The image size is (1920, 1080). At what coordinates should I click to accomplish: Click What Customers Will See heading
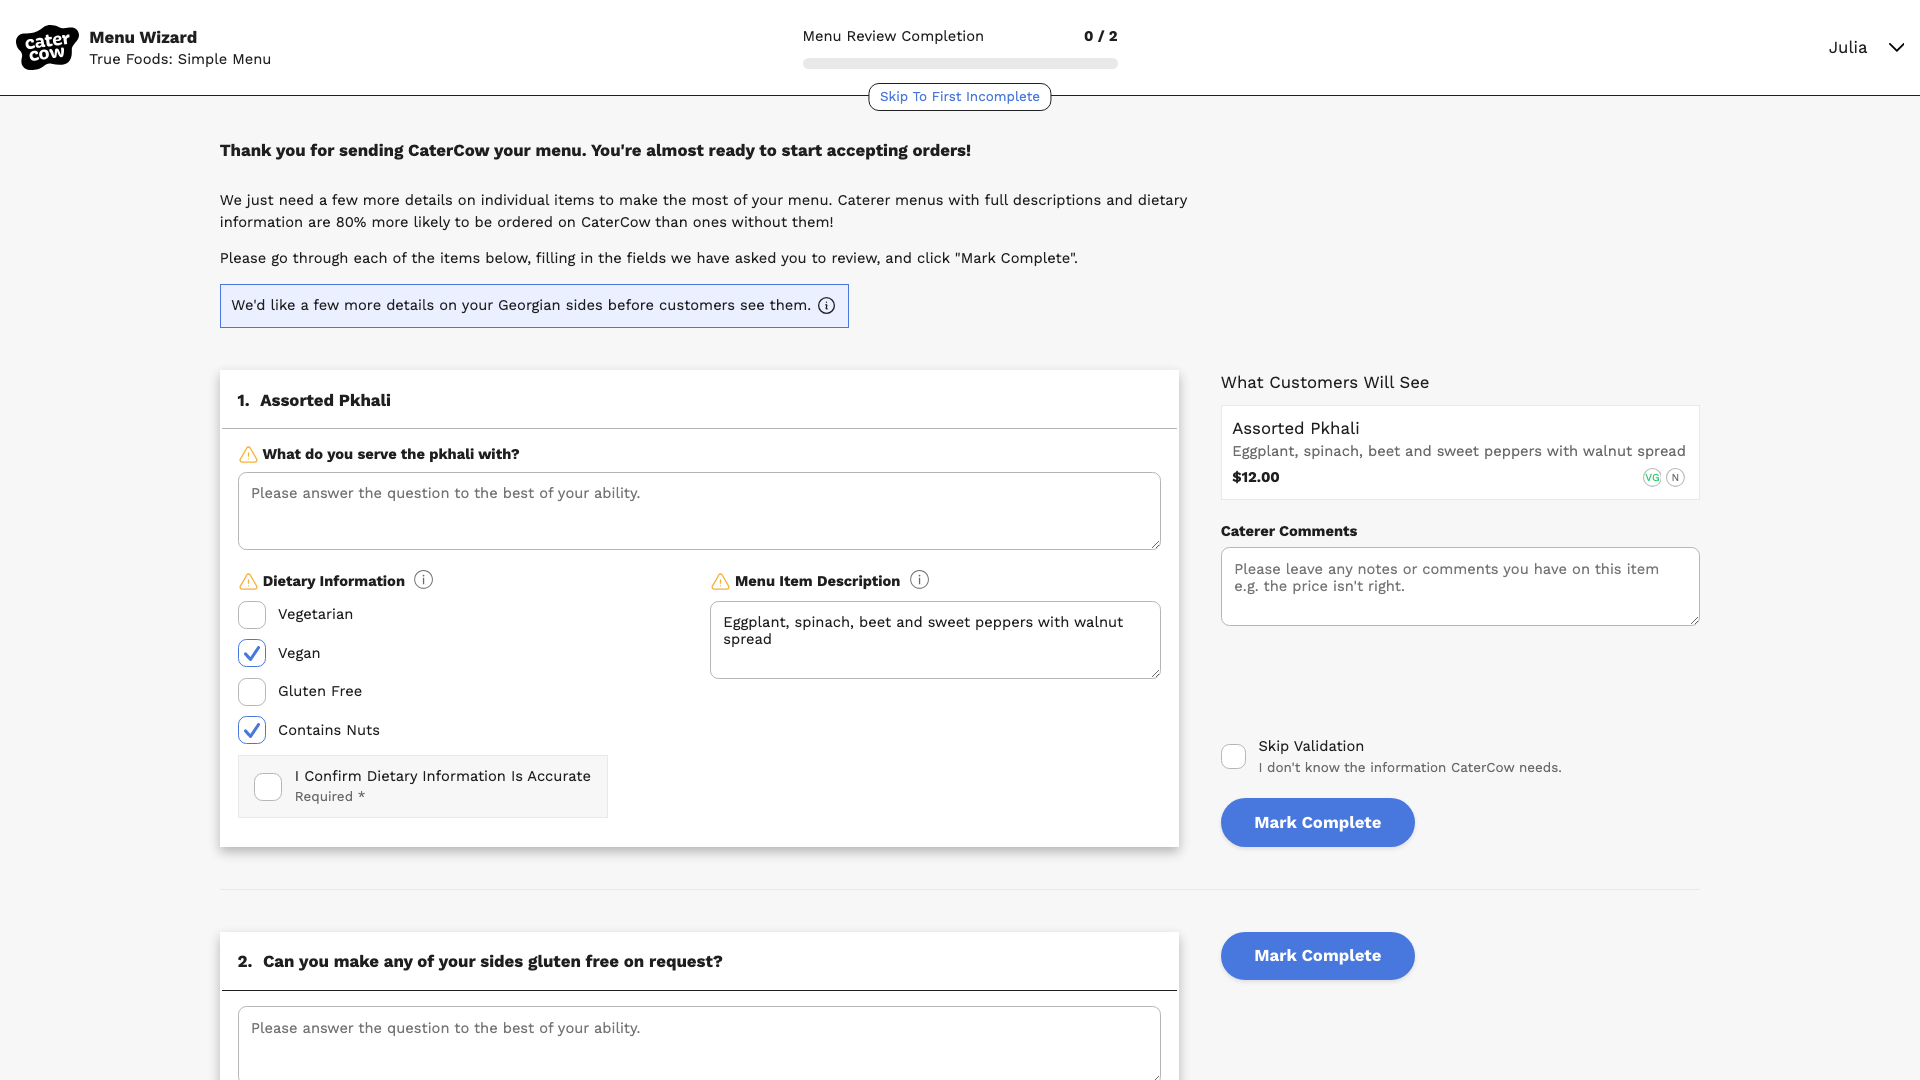click(1325, 383)
